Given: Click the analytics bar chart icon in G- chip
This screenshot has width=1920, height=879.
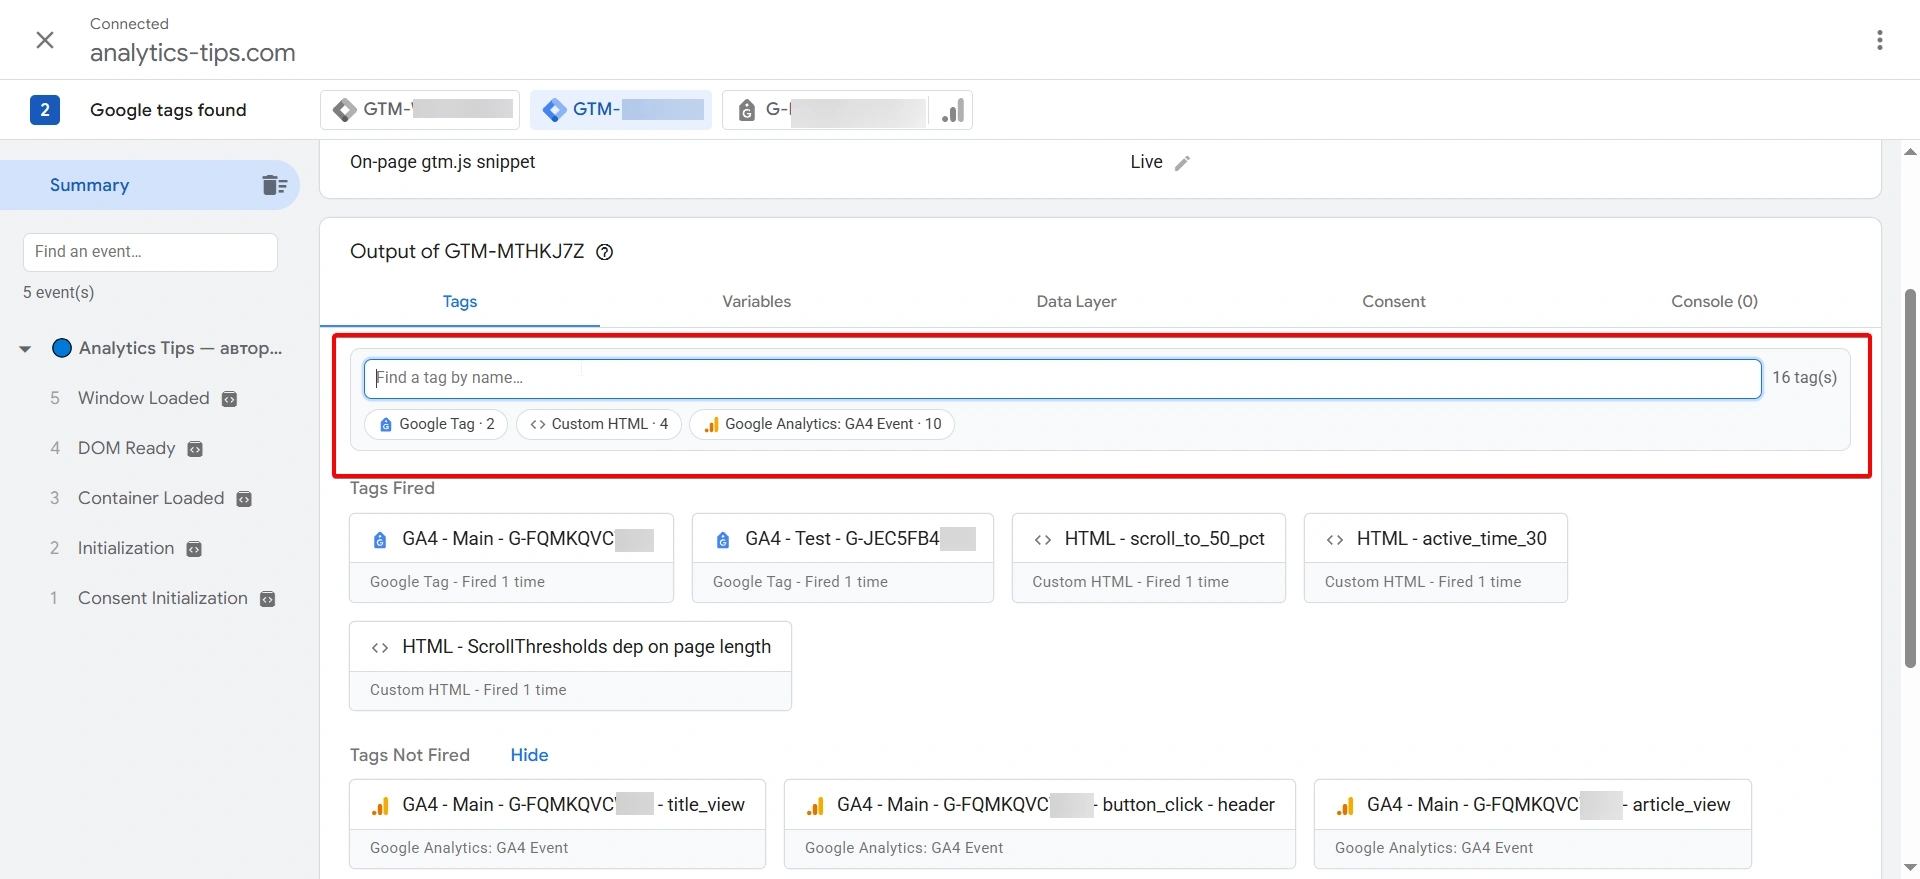Looking at the screenshot, I should point(953,110).
